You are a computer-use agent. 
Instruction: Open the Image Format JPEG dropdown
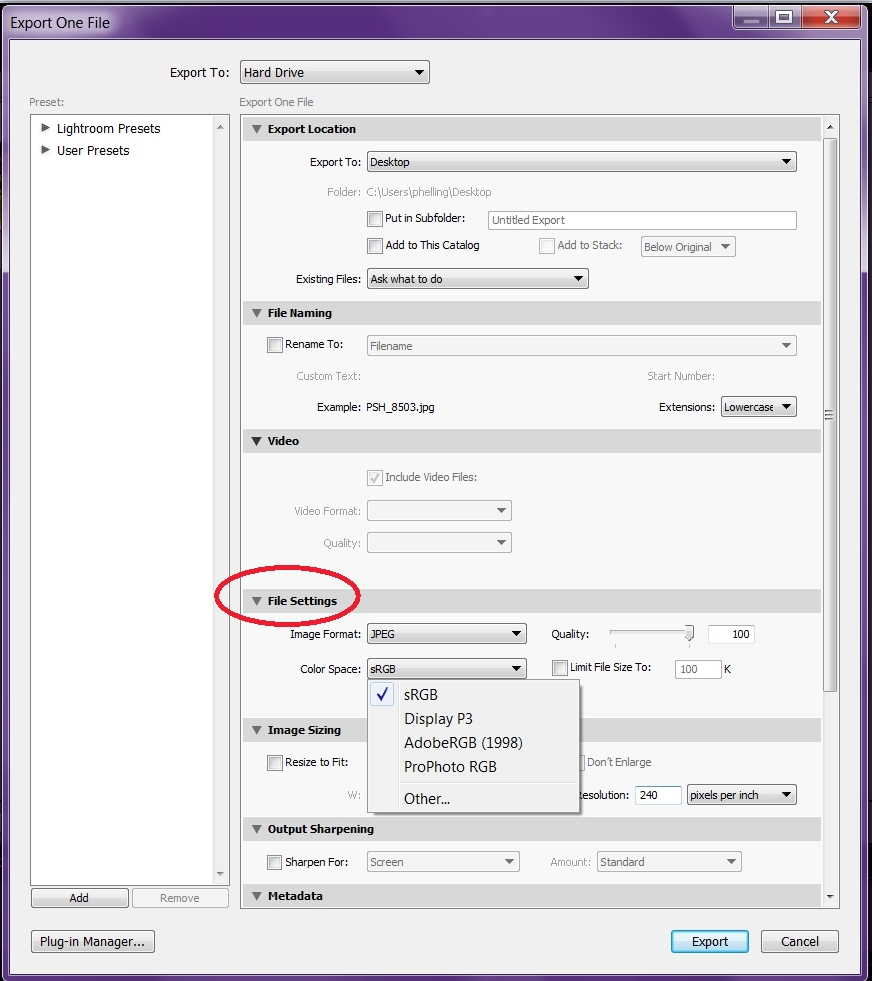point(446,634)
